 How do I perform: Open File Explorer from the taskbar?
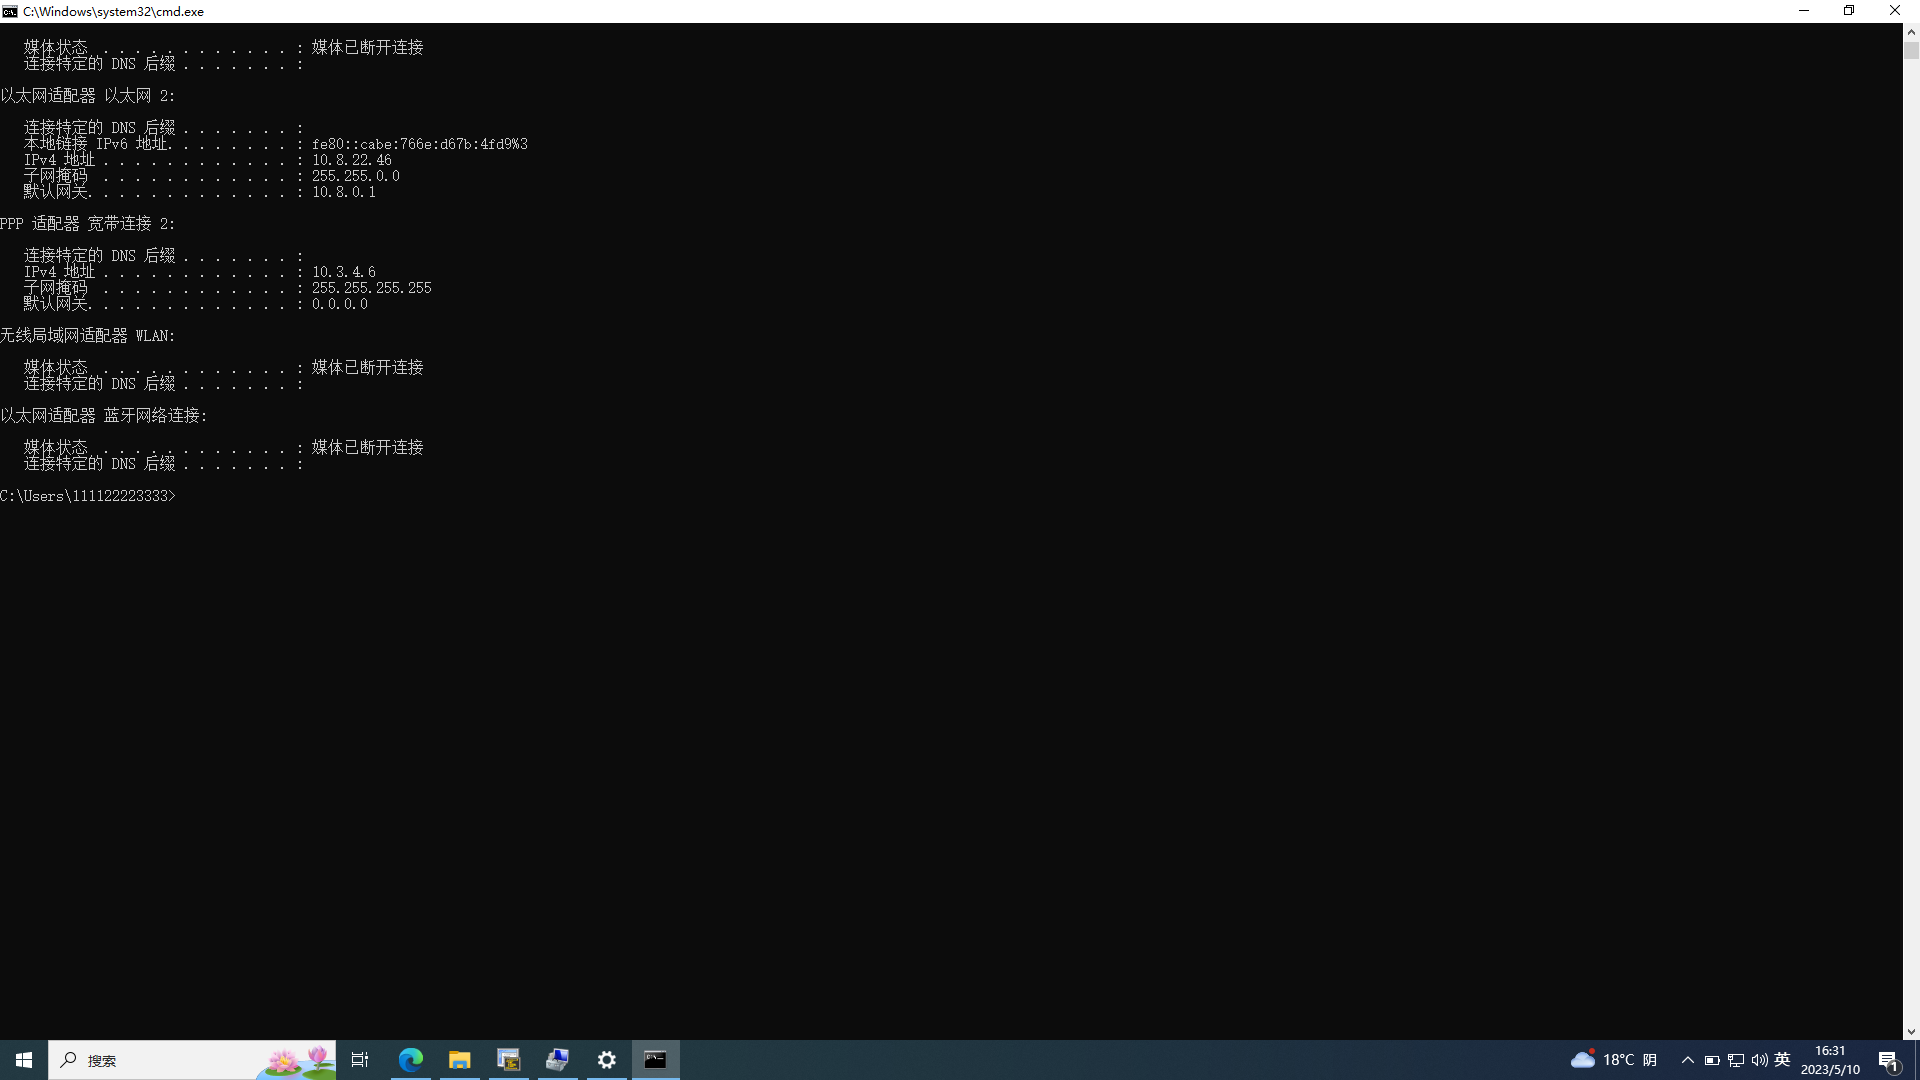point(460,1060)
